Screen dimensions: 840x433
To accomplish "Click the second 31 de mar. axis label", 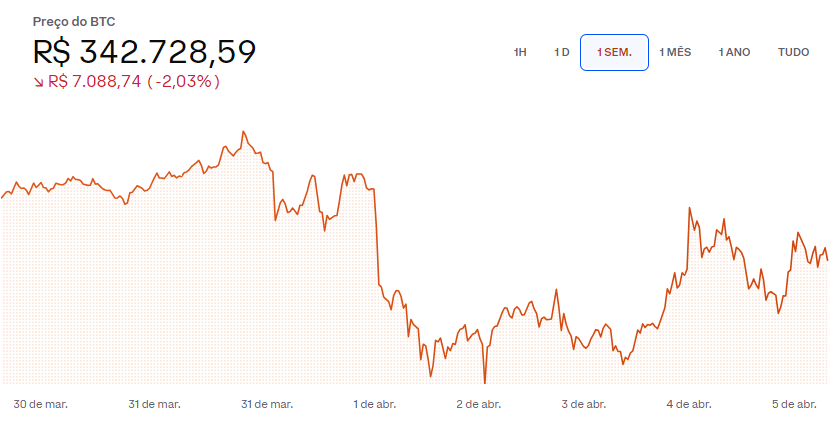I will coord(267,404).
